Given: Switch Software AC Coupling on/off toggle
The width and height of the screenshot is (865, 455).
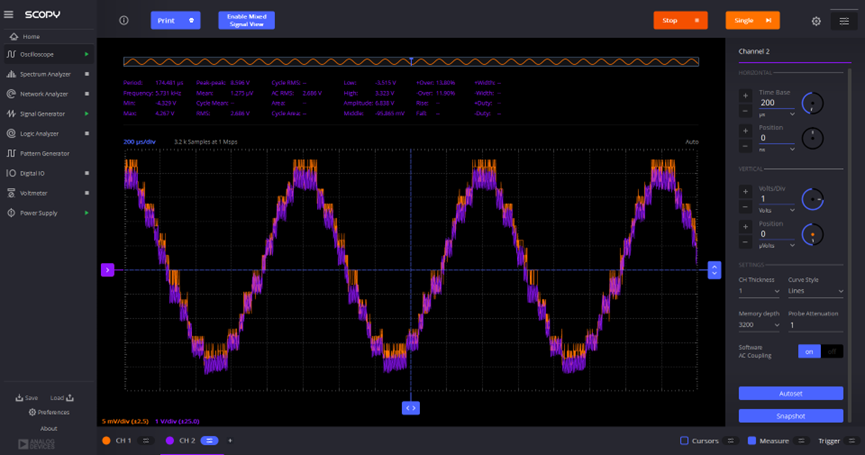Looking at the screenshot, I should point(820,351).
